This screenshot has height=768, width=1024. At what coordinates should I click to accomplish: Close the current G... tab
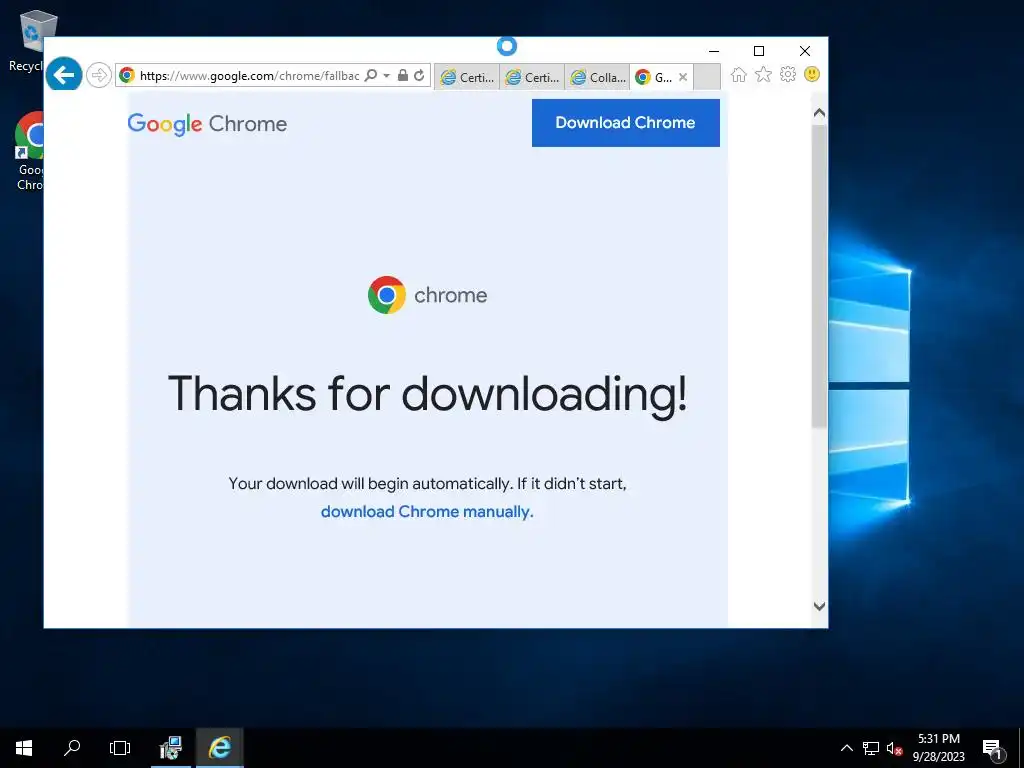[683, 77]
